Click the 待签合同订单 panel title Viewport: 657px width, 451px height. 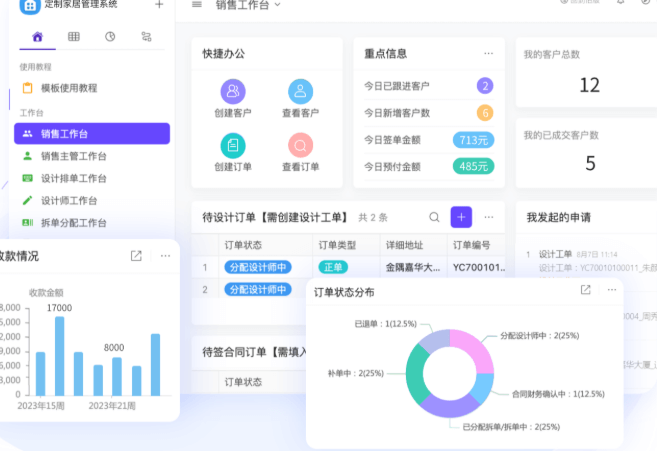click(255, 352)
